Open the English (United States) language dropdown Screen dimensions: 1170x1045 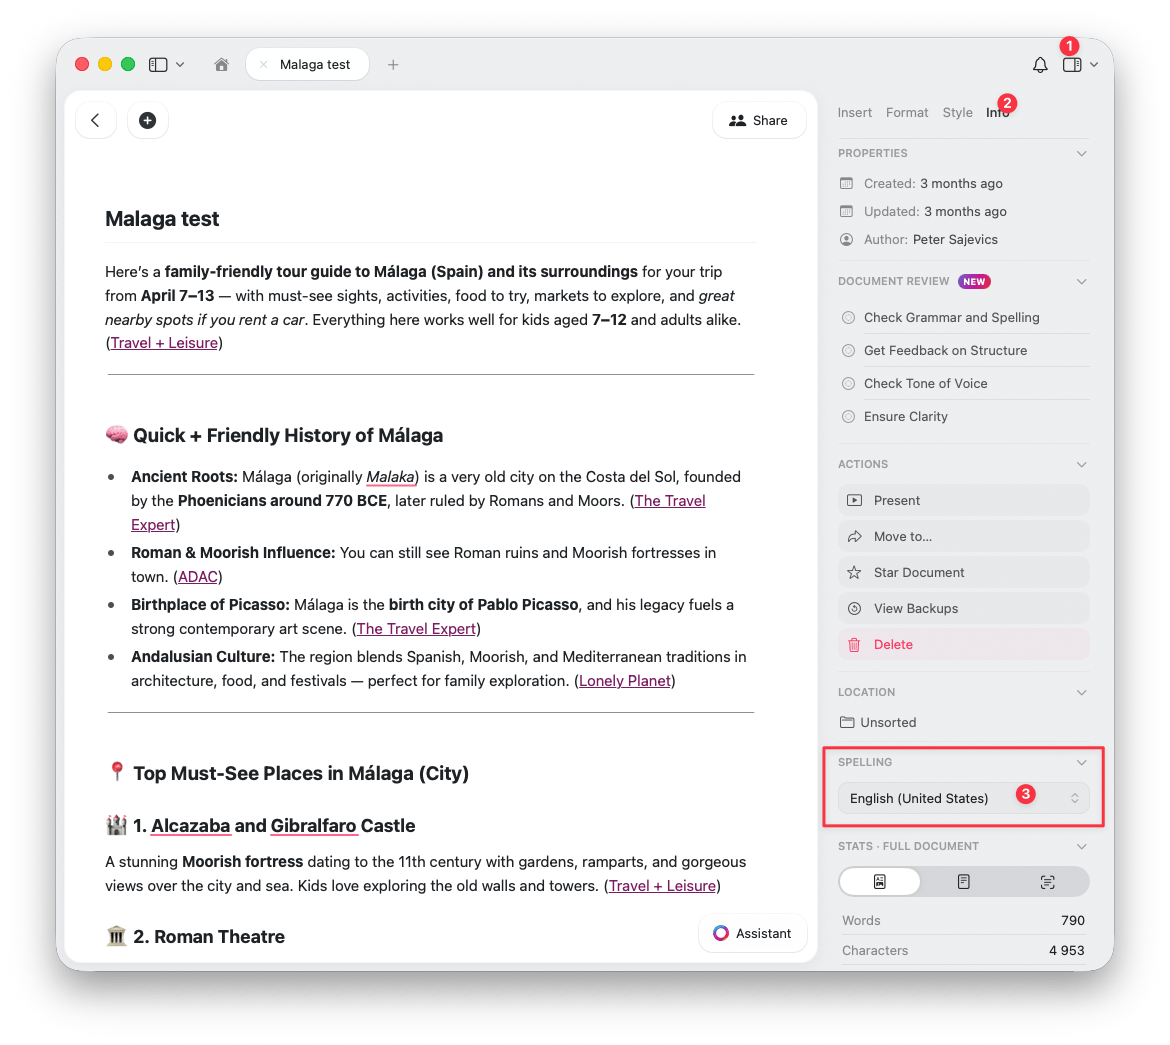[x=963, y=798]
